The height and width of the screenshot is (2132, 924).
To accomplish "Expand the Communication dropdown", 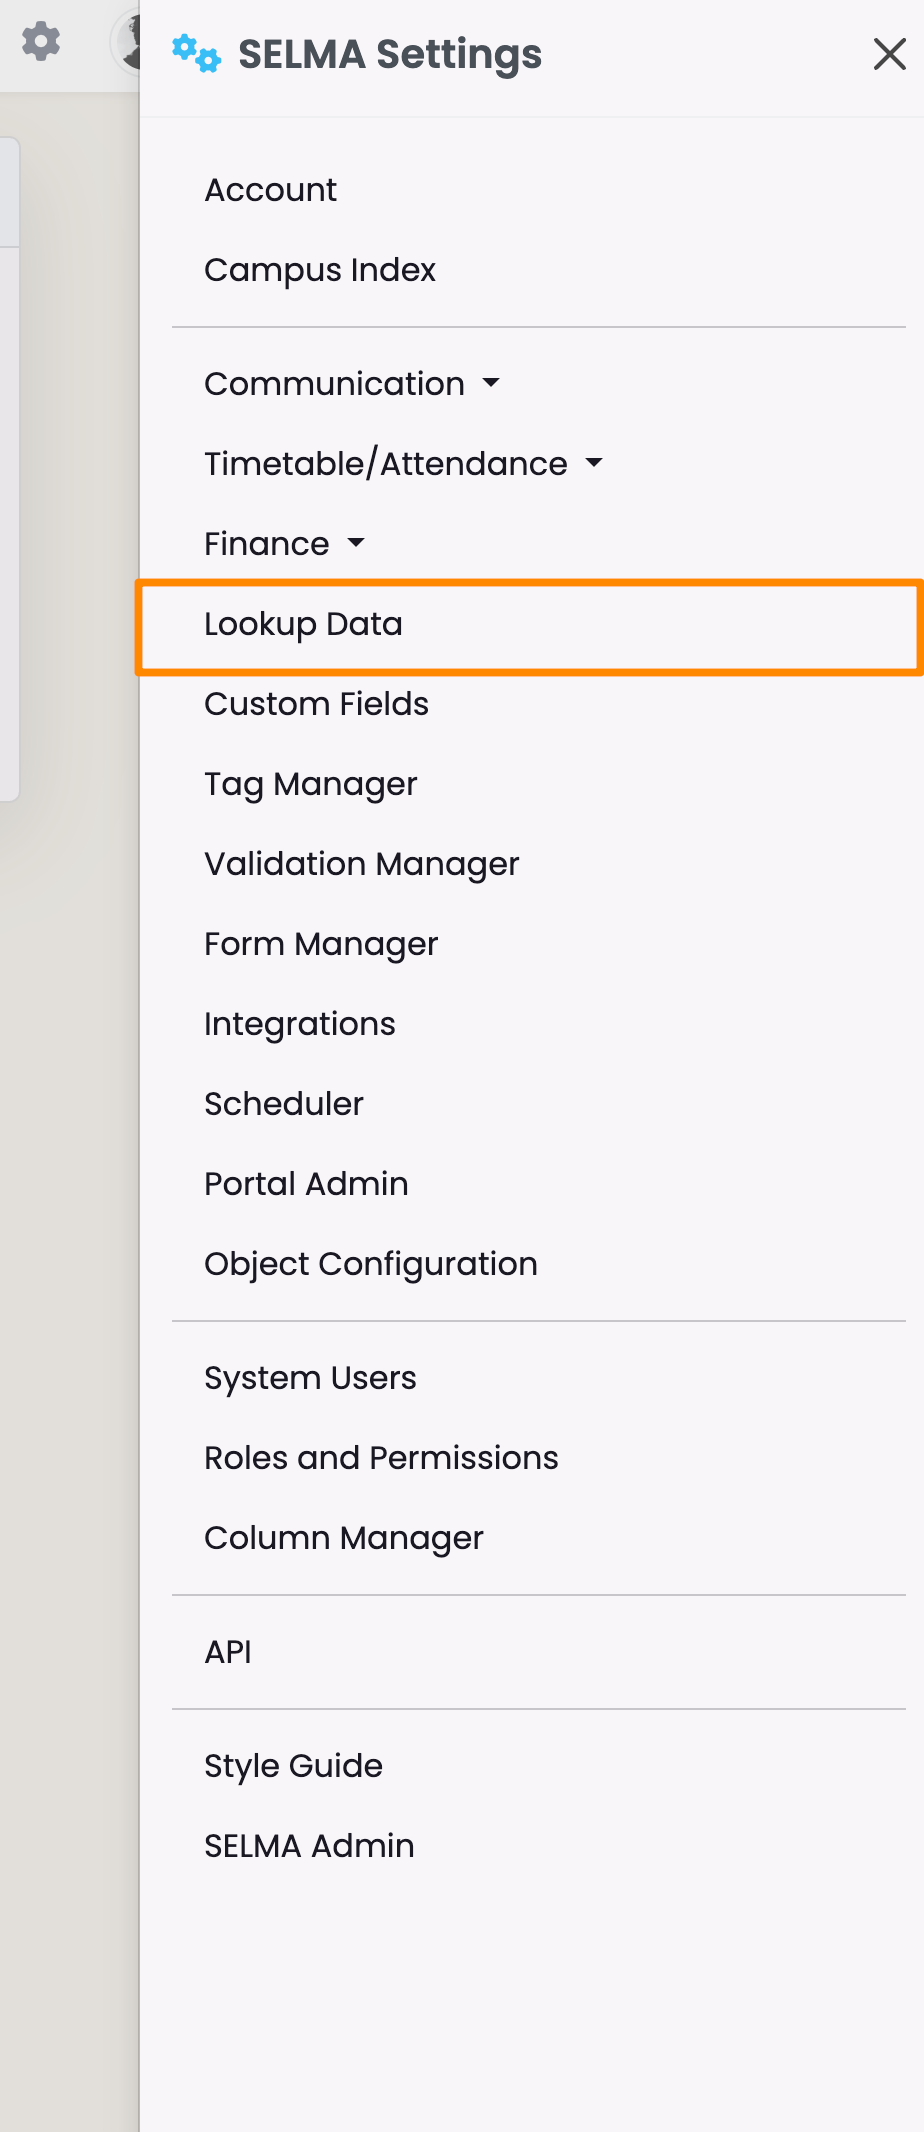I will [x=351, y=384].
